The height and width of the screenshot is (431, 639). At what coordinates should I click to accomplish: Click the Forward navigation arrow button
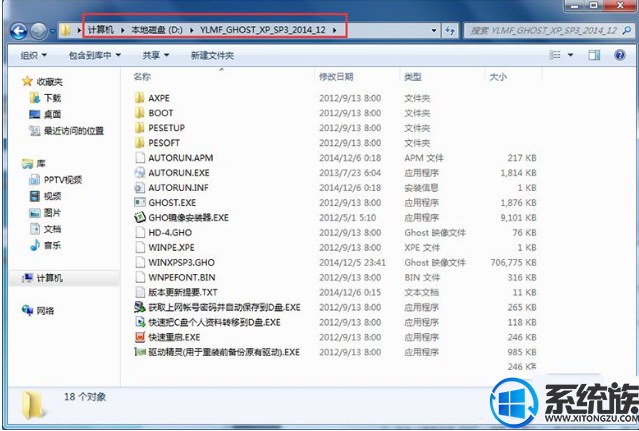39,31
